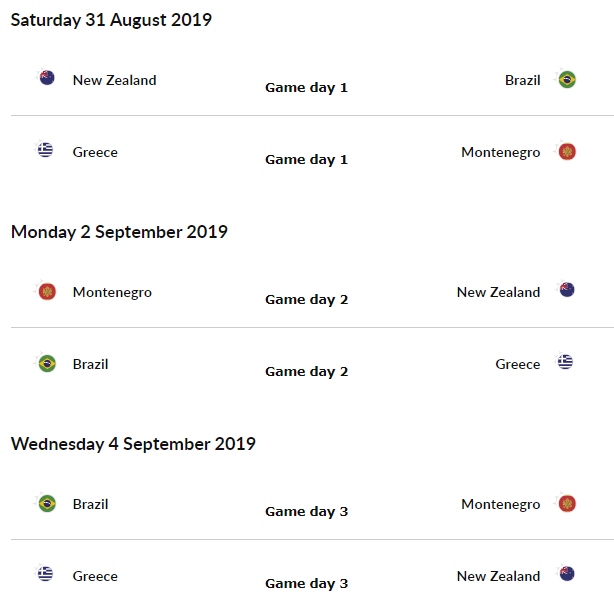The image size is (614, 596).
Task: Click New Zealand team name on 31 August
Action: point(114,80)
